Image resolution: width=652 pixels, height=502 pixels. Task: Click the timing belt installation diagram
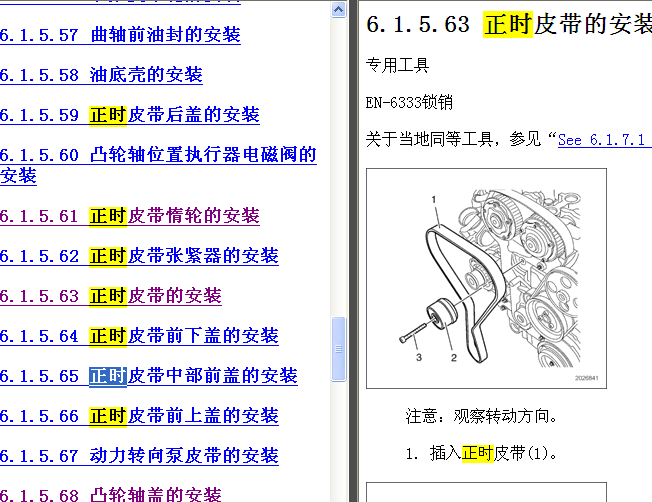(x=486, y=278)
